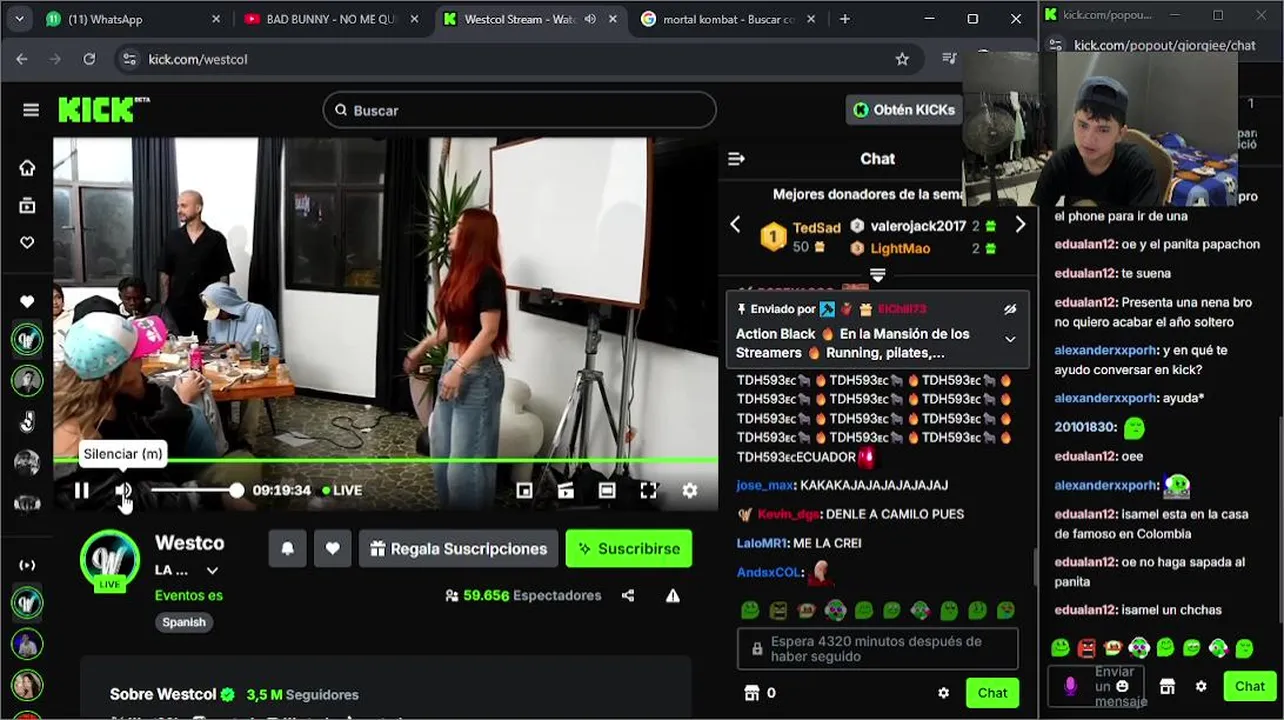Follow Westcol with the heart button
The width and height of the screenshot is (1284, 720).
pyautogui.click(x=333, y=548)
